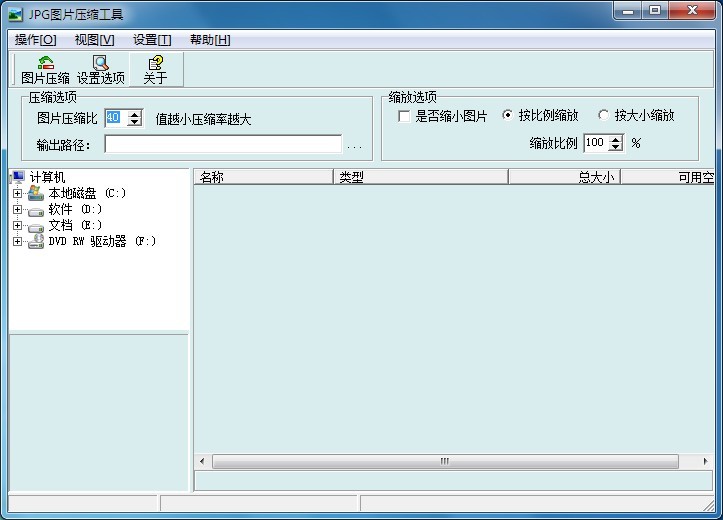723x520 pixels.
Task: Choose the 按大小缩放 radio option
Action: tap(603, 116)
